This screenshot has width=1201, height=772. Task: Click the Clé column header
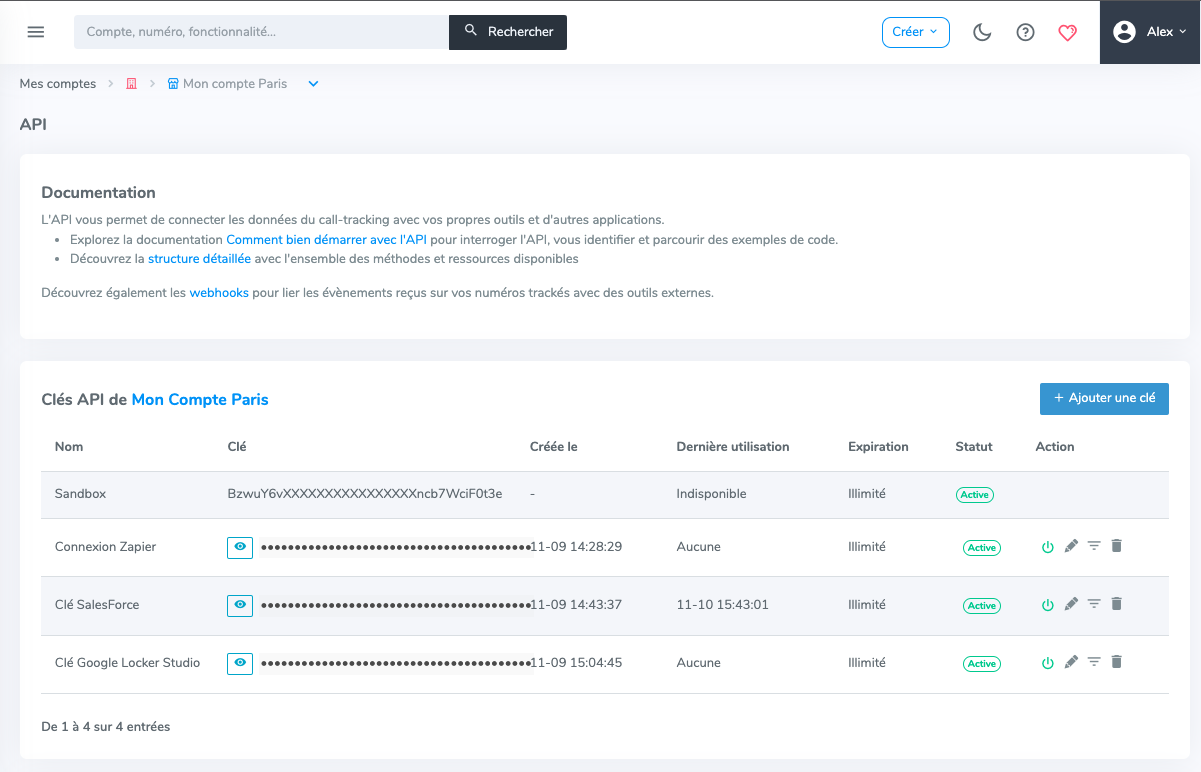237,447
